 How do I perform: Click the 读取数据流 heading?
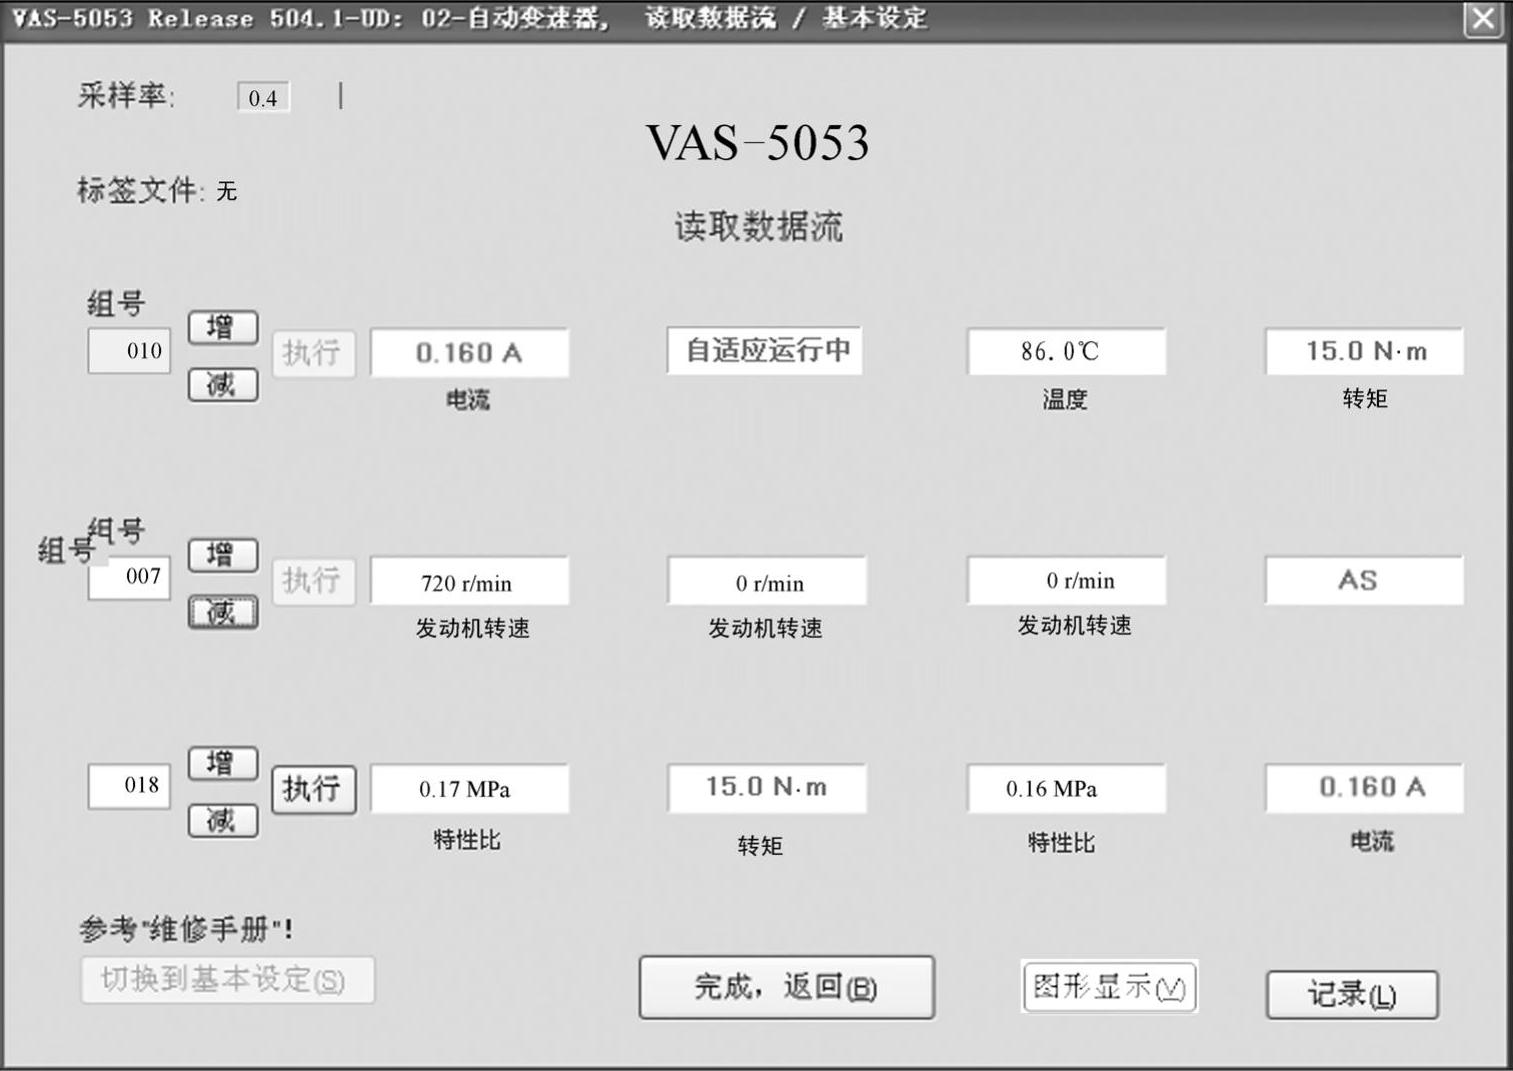click(759, 227)
